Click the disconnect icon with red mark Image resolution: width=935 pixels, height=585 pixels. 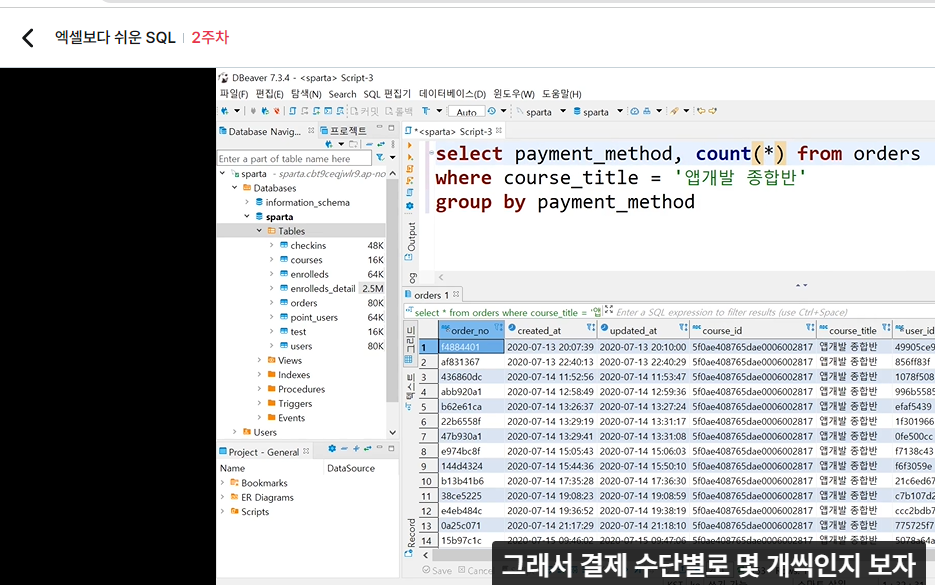[276, 111]
